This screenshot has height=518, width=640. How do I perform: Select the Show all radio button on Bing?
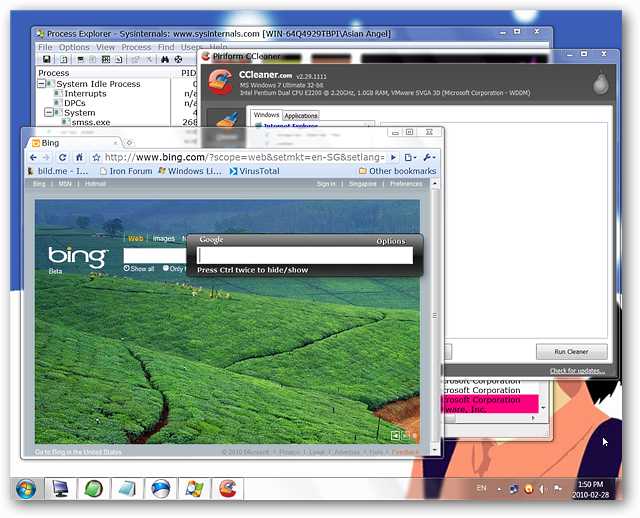(x=127, y=268)
